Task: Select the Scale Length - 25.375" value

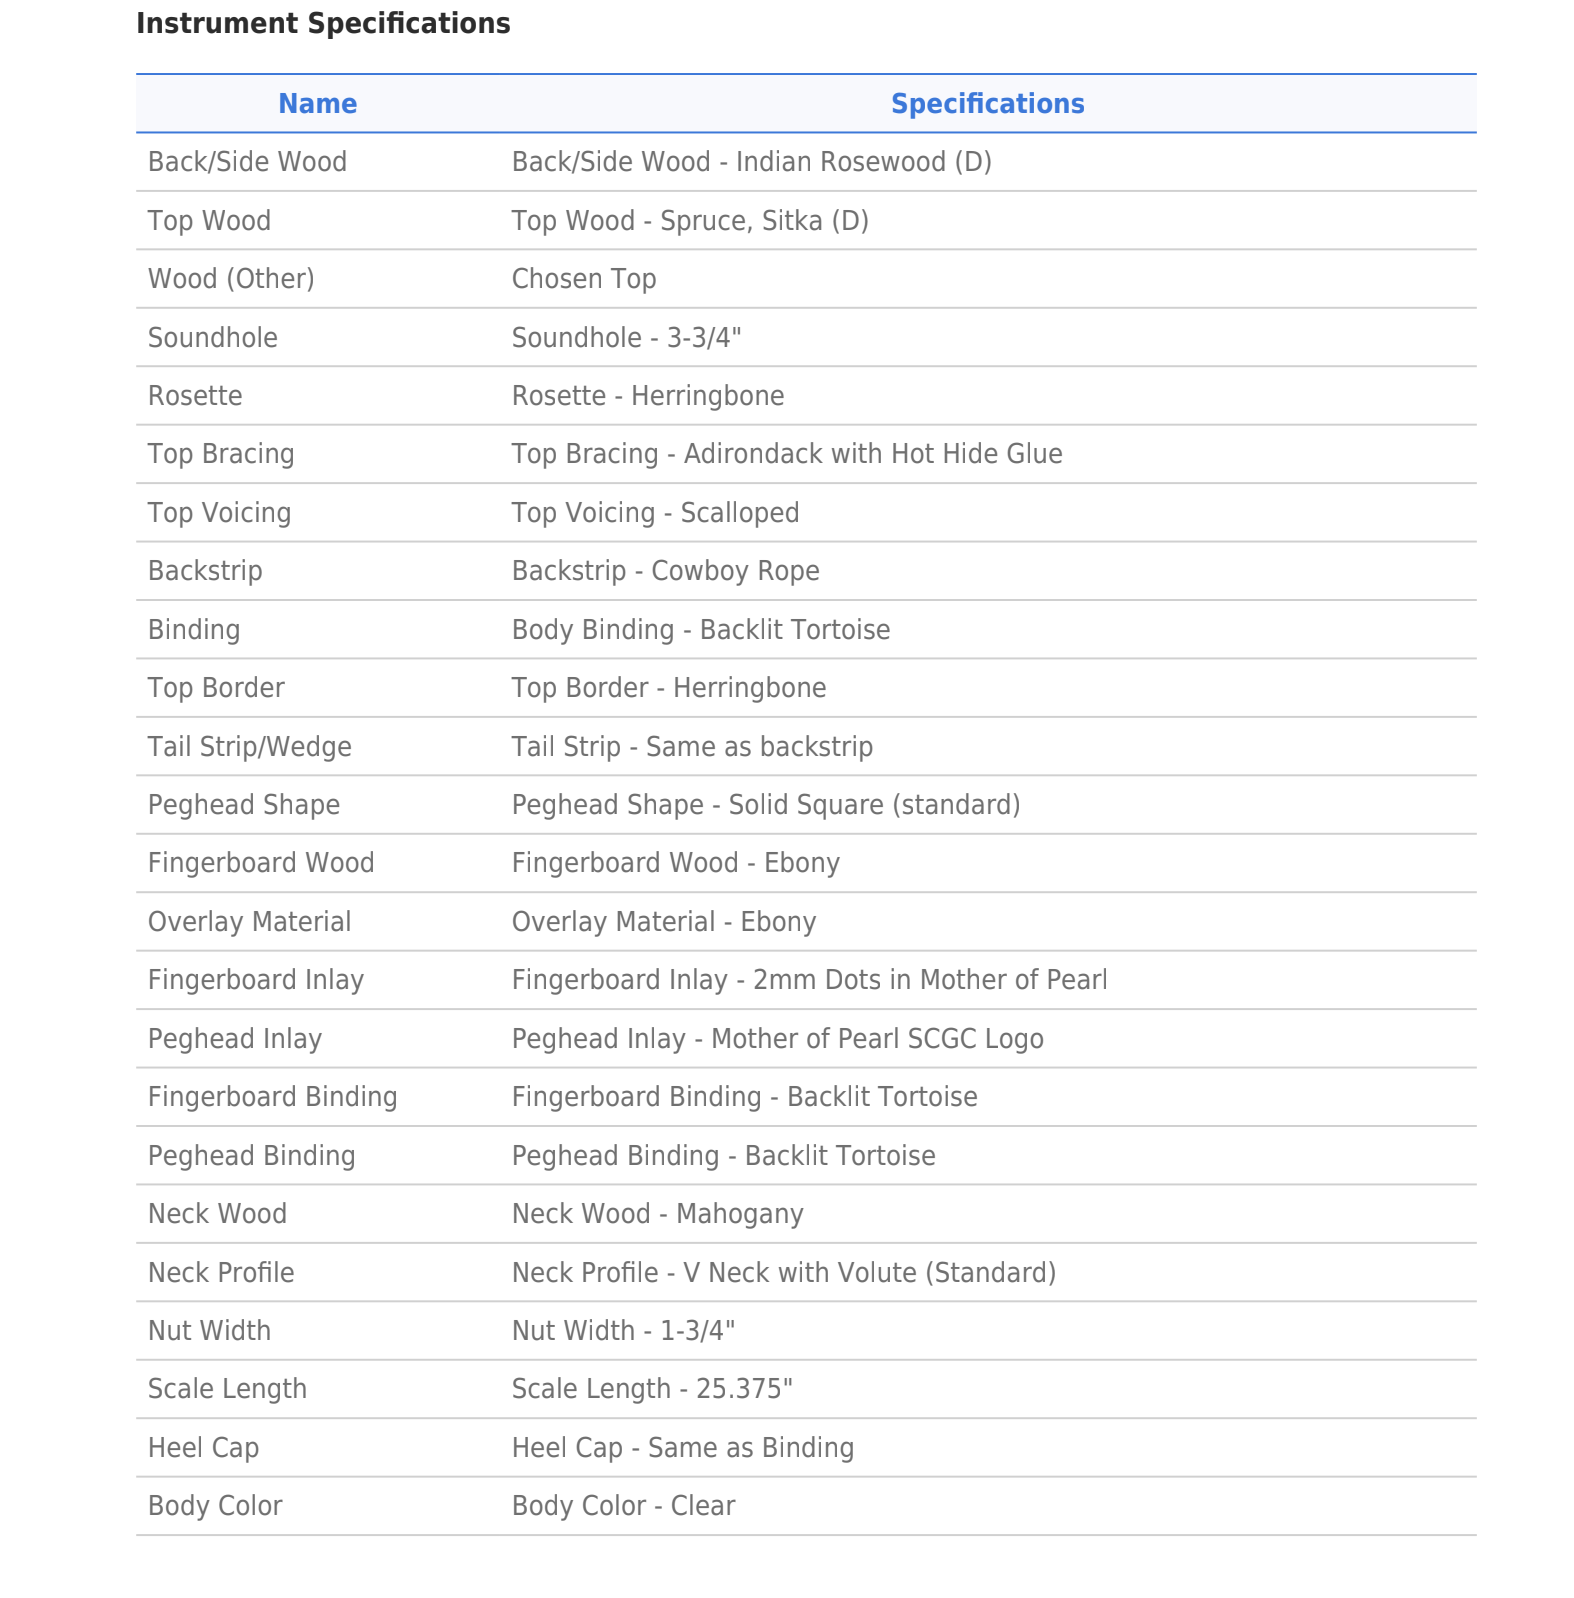Action: (651, 1389)
